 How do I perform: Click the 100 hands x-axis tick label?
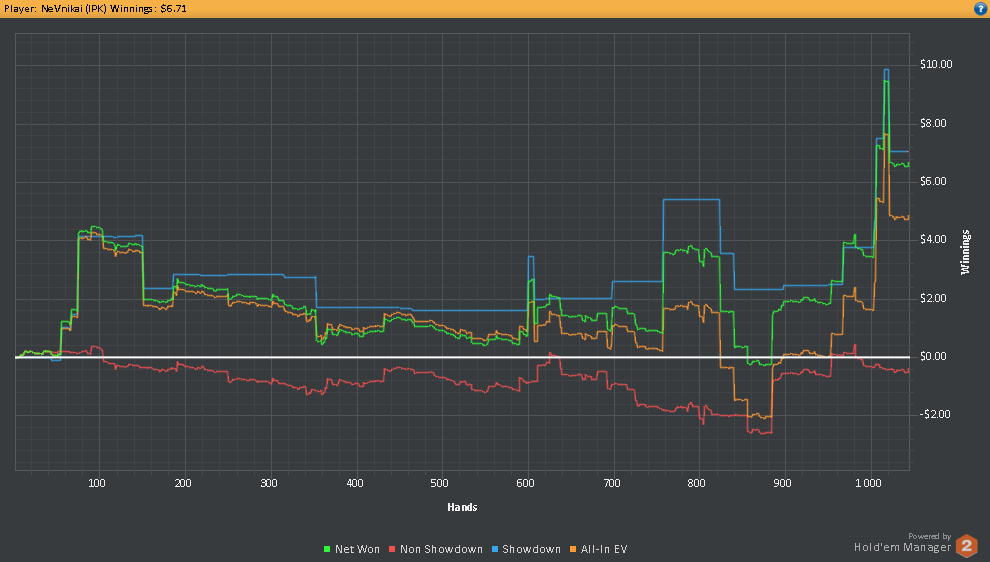(x=97, y=483)
